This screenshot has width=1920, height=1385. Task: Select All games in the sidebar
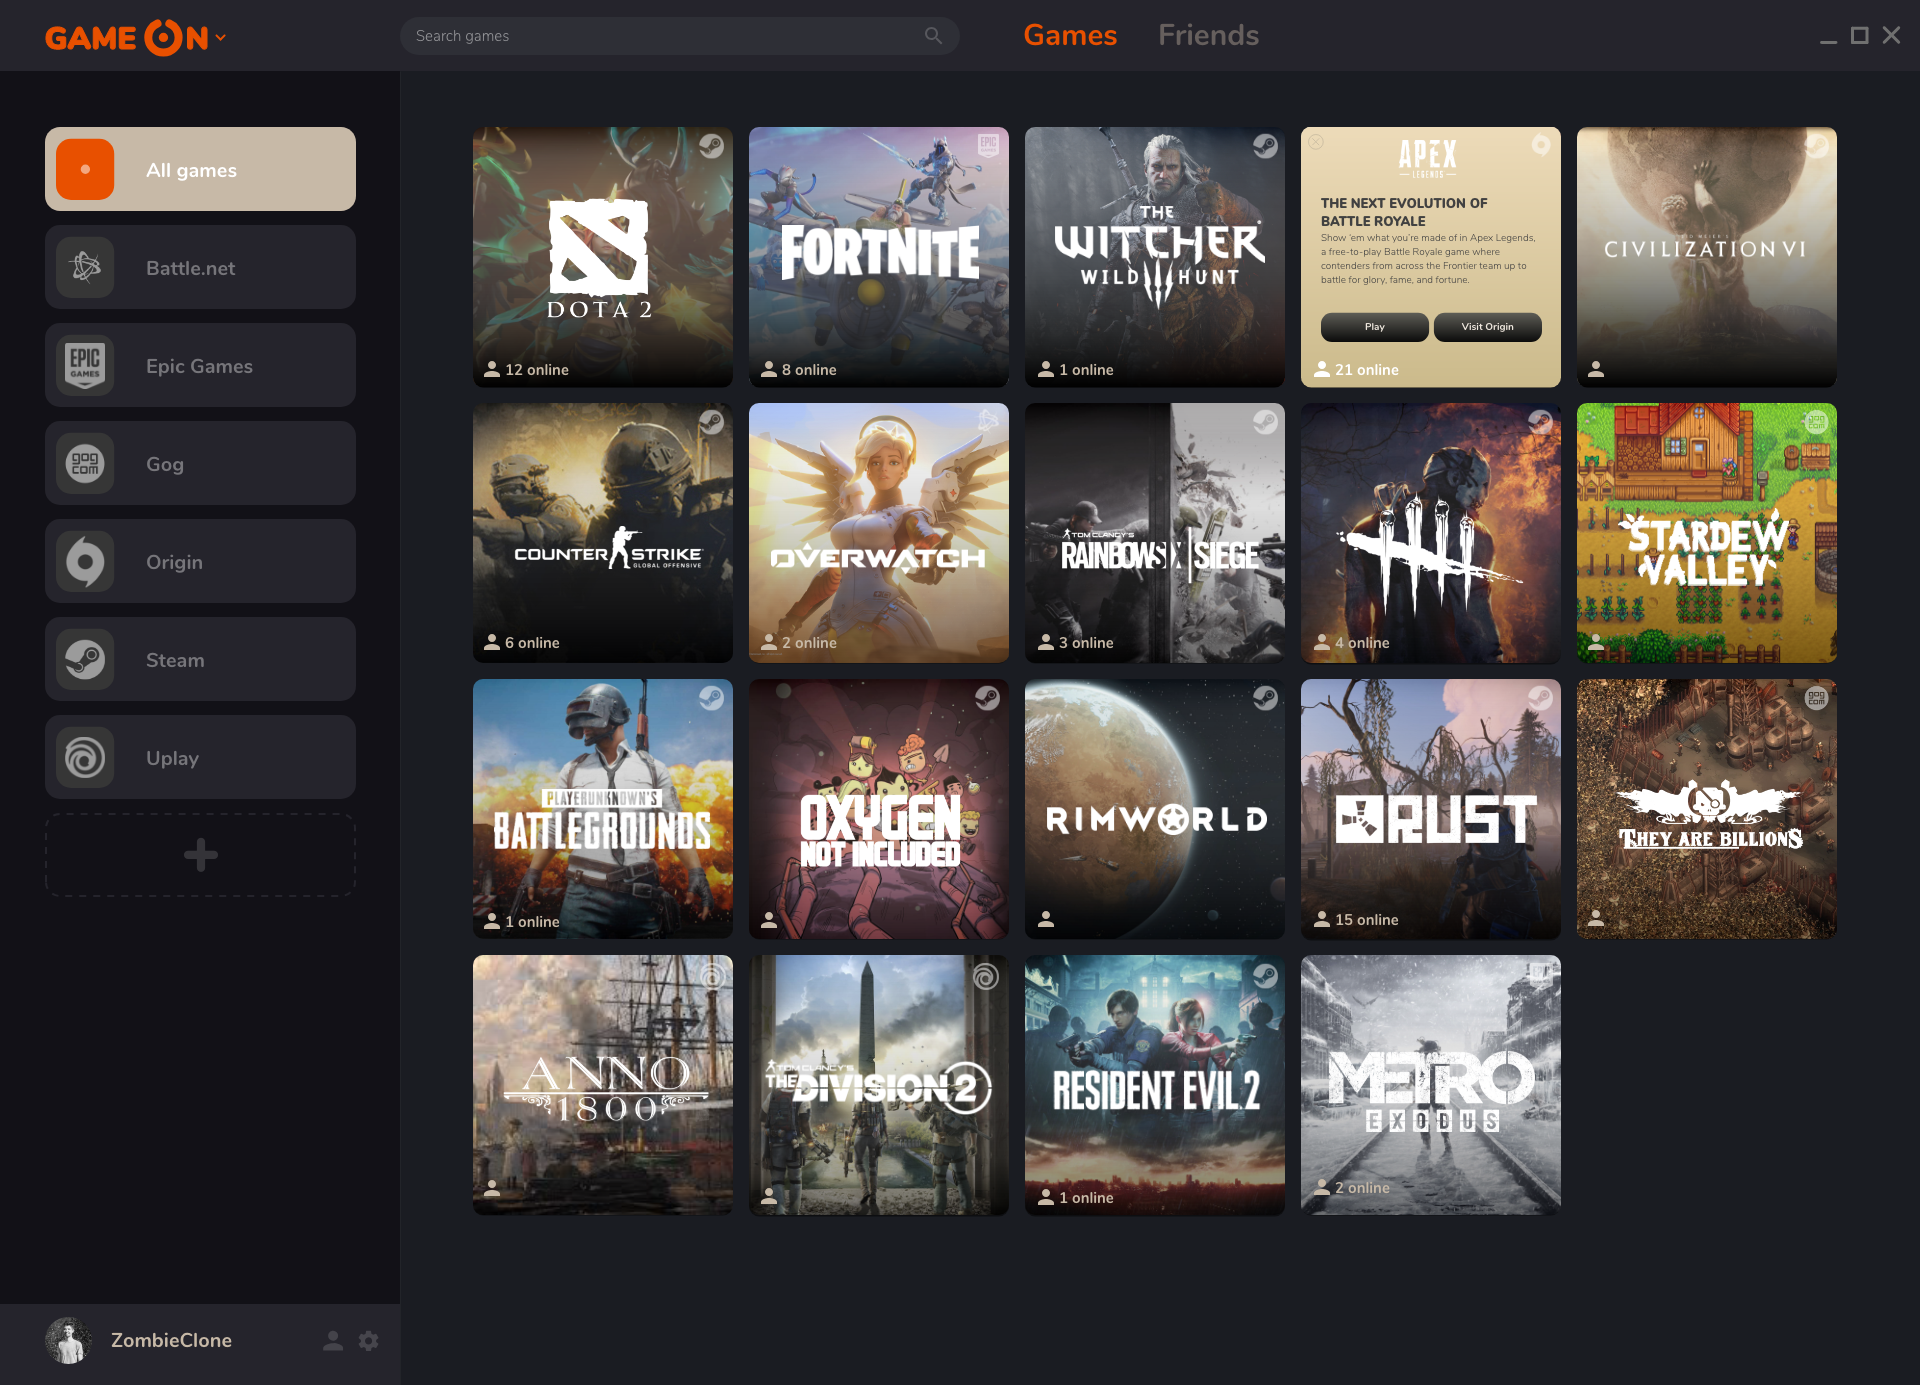(200, 169)
